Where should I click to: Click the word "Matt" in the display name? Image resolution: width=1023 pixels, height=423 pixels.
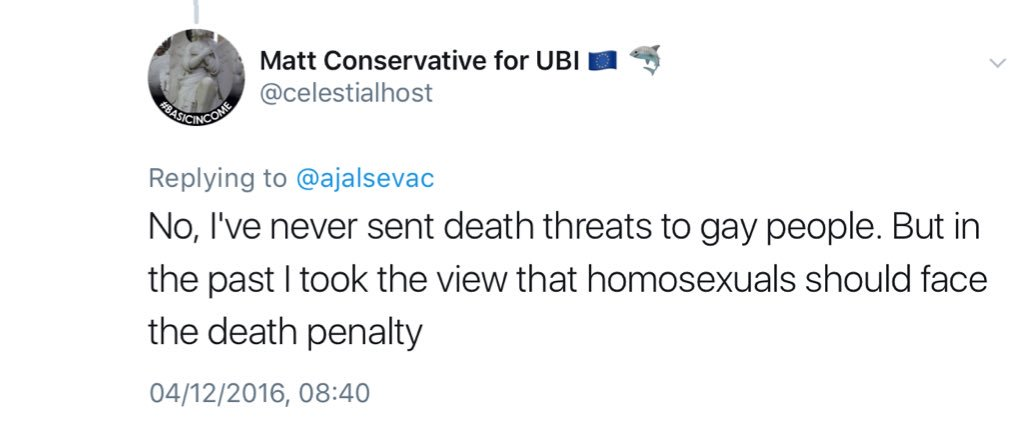(284, 61)
